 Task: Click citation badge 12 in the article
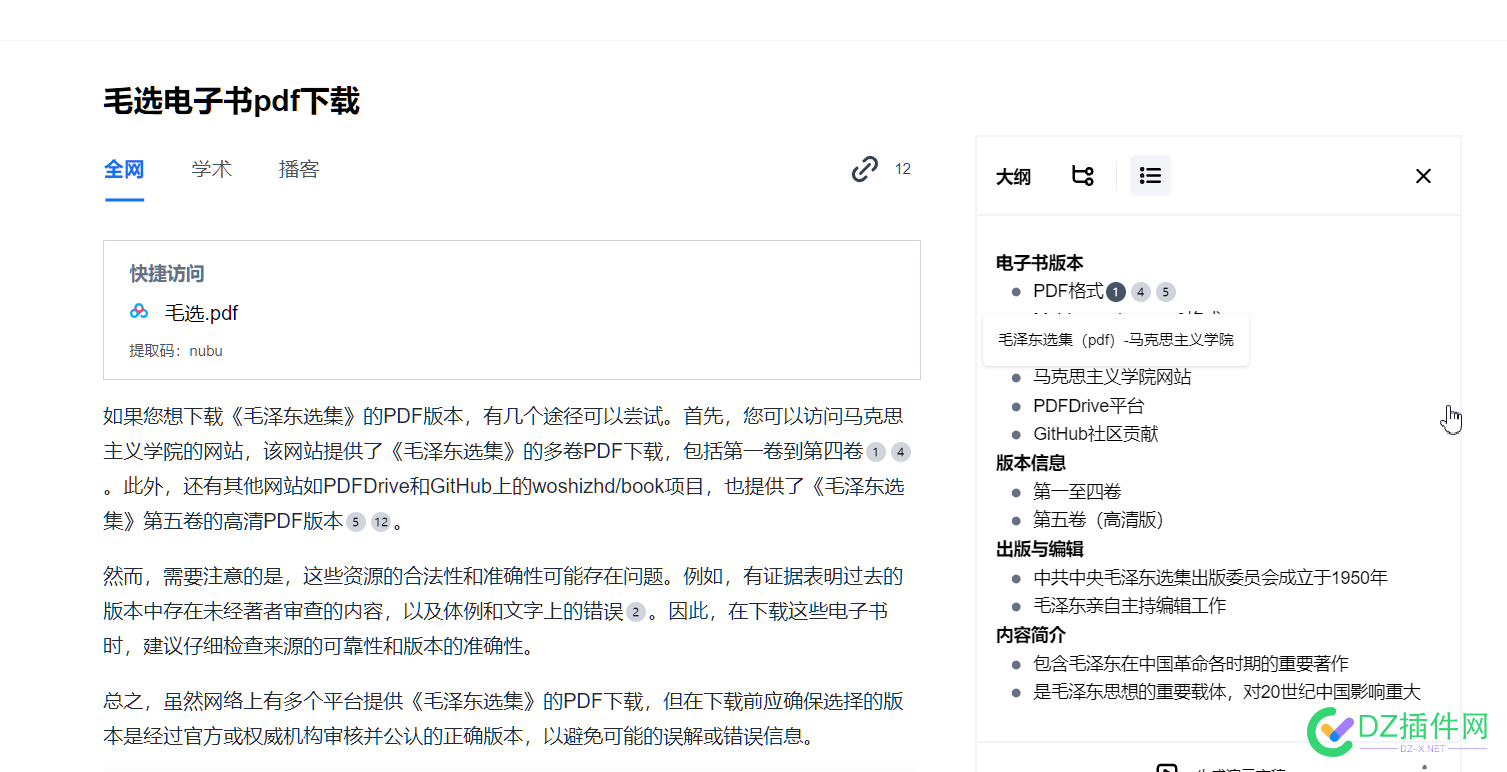click(x=381, y=522)
